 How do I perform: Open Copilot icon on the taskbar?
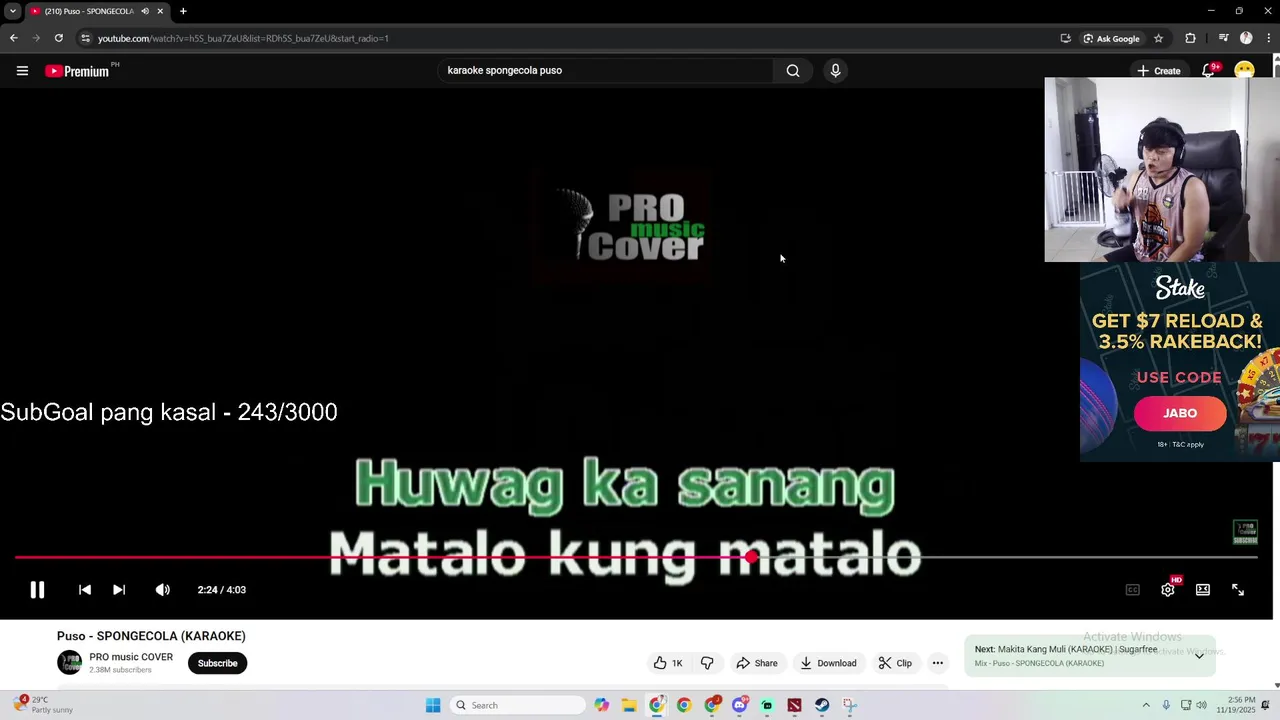coord(601,705)
